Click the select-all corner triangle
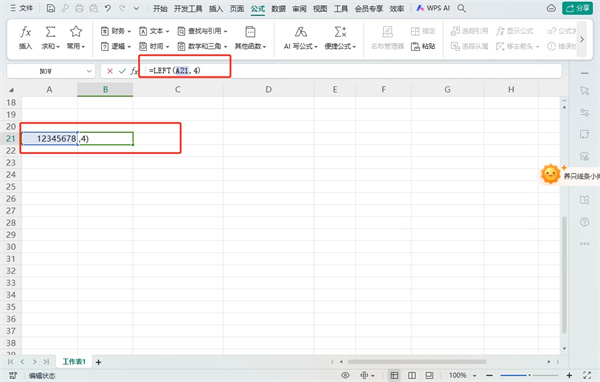Image resolution: width=600 pixels, height=382 pixels. (x=11, y=90)
